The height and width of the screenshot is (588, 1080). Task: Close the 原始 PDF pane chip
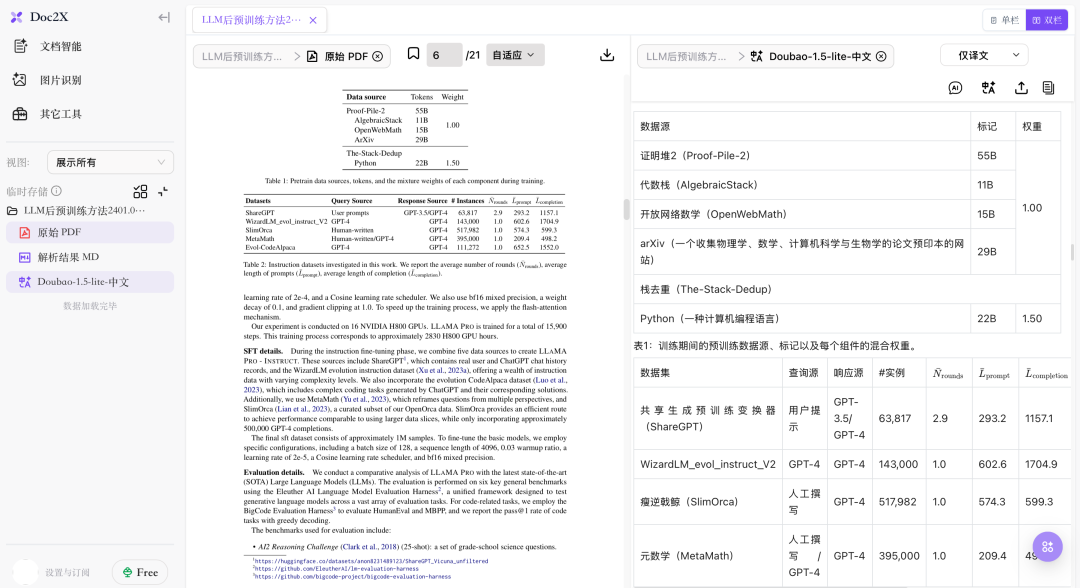pos(378,56)
